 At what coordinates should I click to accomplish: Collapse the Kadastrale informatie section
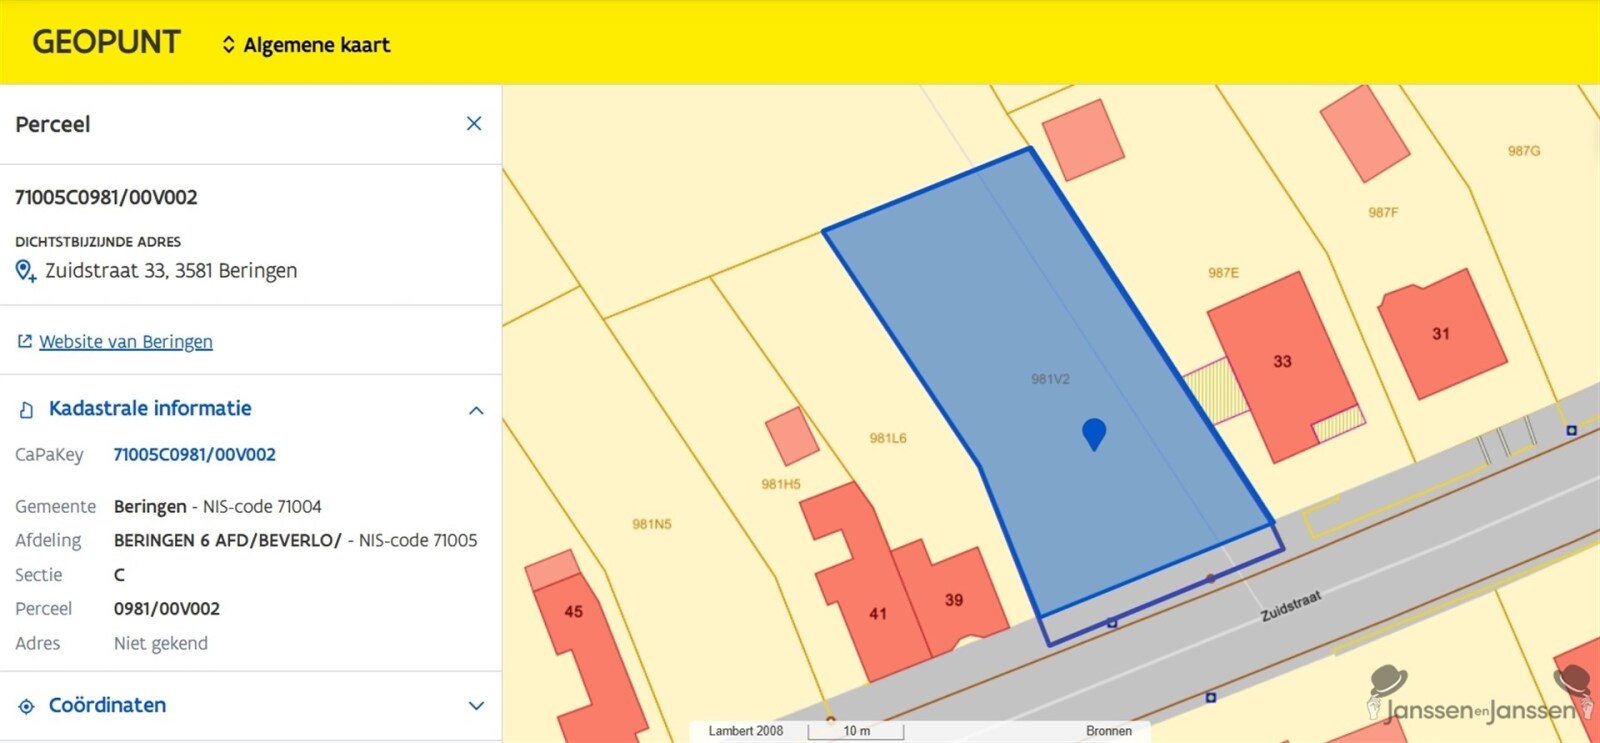476,410
